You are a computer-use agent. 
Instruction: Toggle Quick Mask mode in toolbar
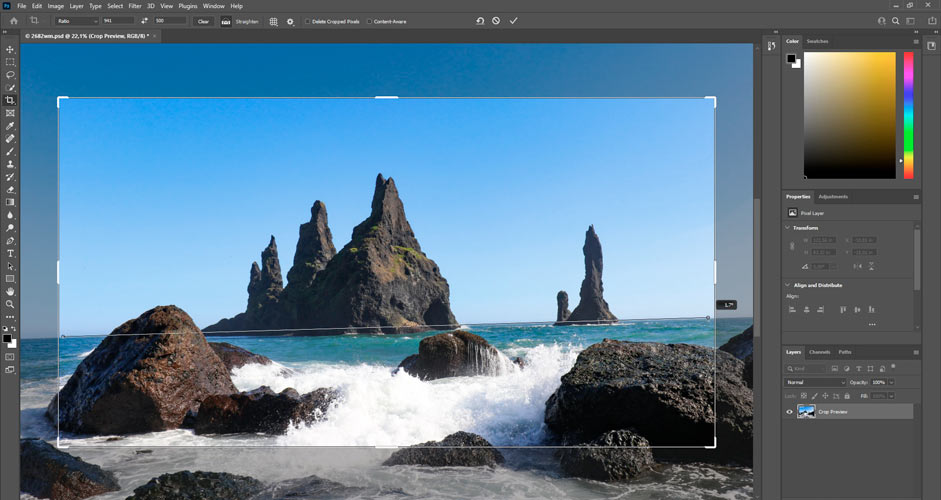[x=10, y=357]
